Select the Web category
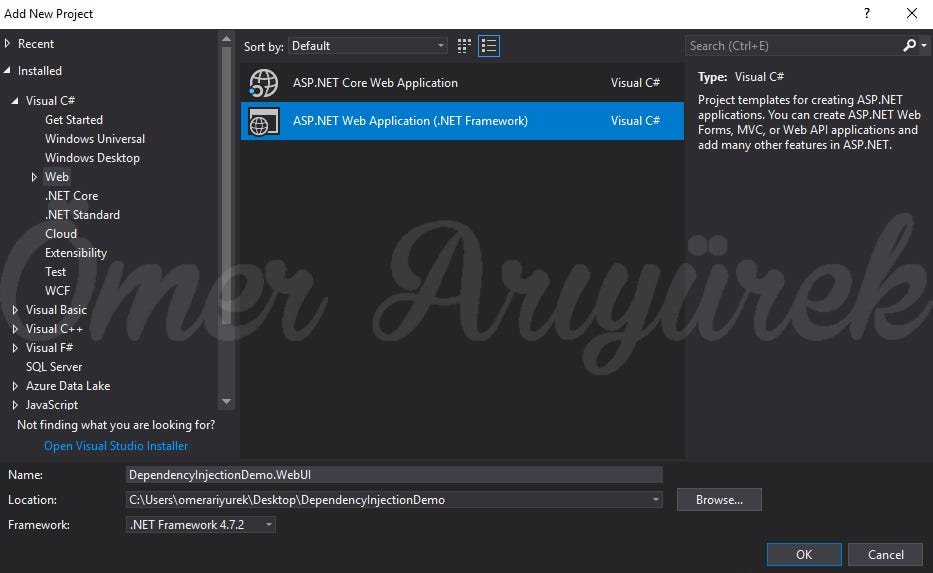 click(57, 177)
